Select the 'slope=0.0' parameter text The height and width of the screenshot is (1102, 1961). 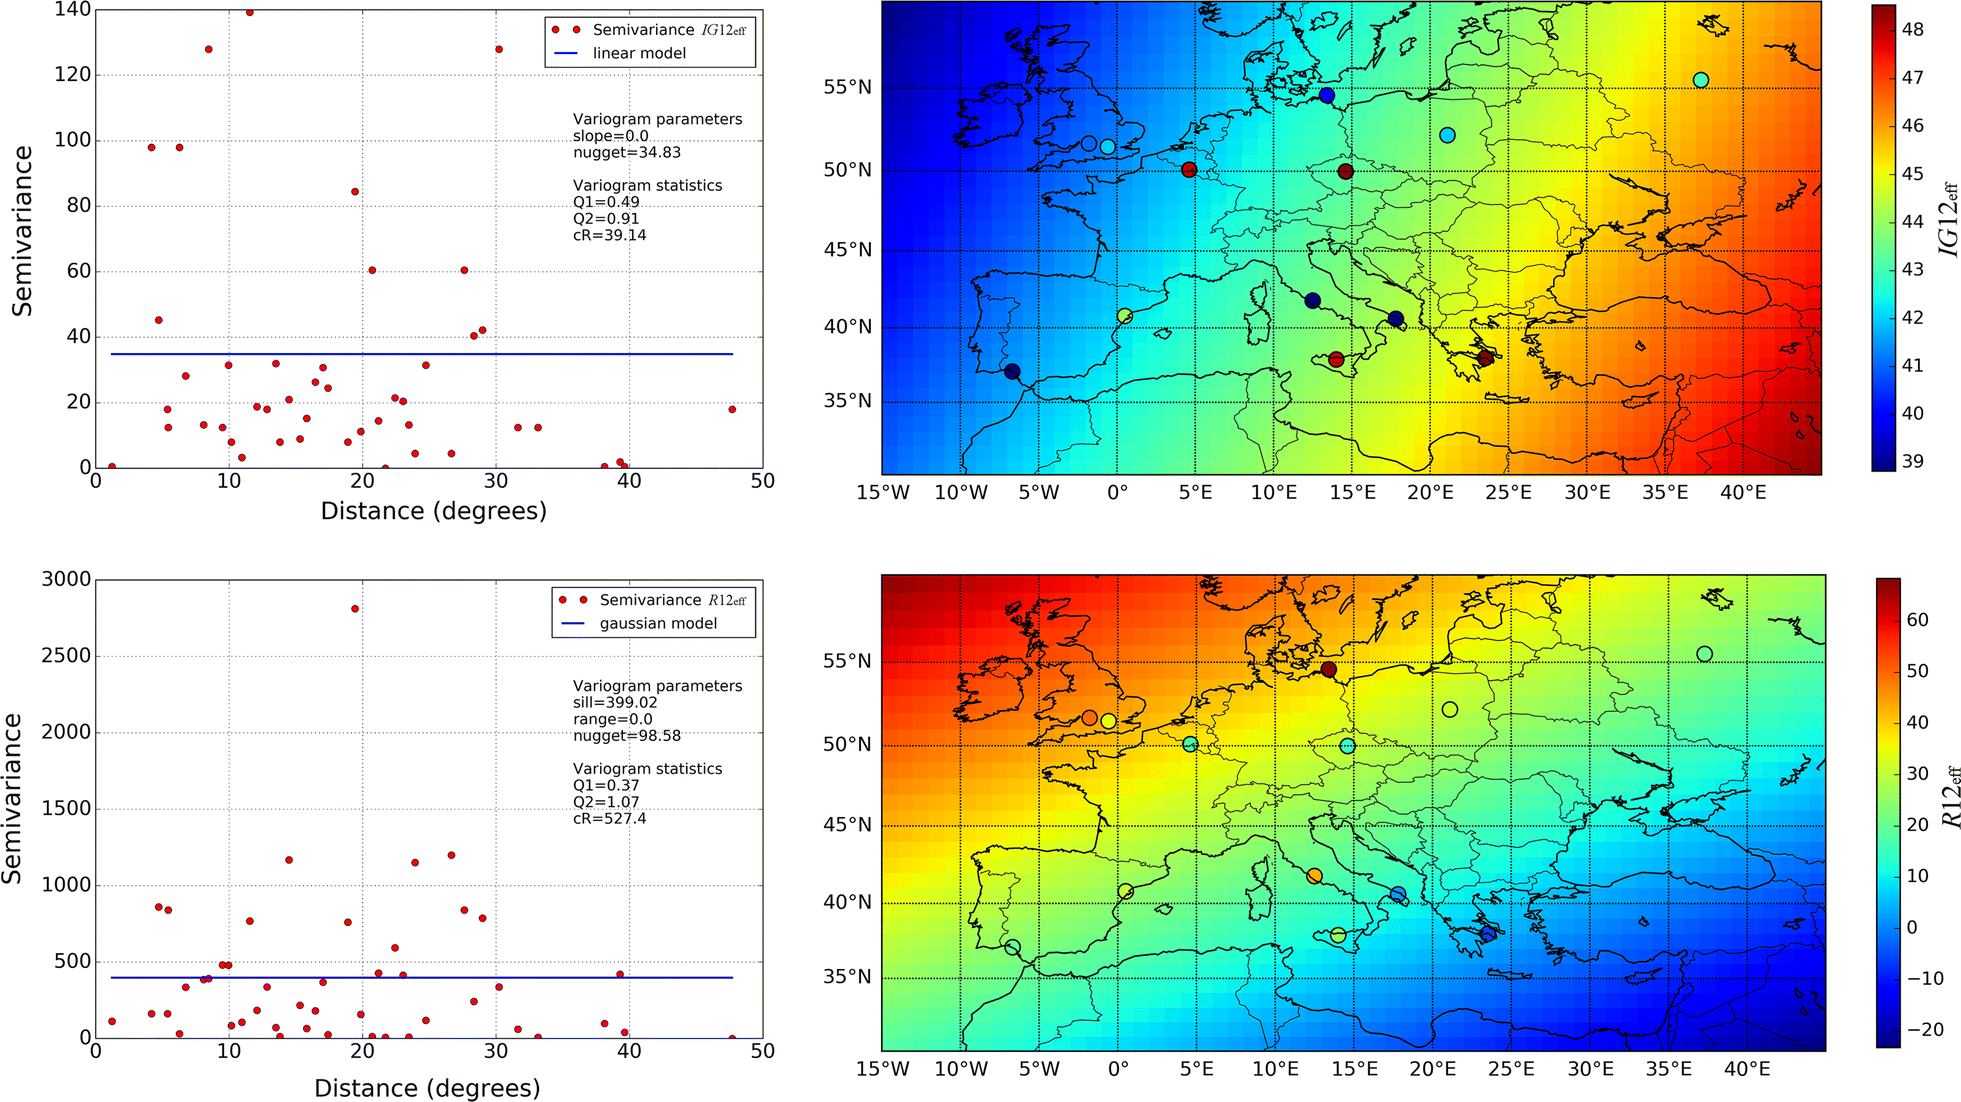[x=610, y=136]
